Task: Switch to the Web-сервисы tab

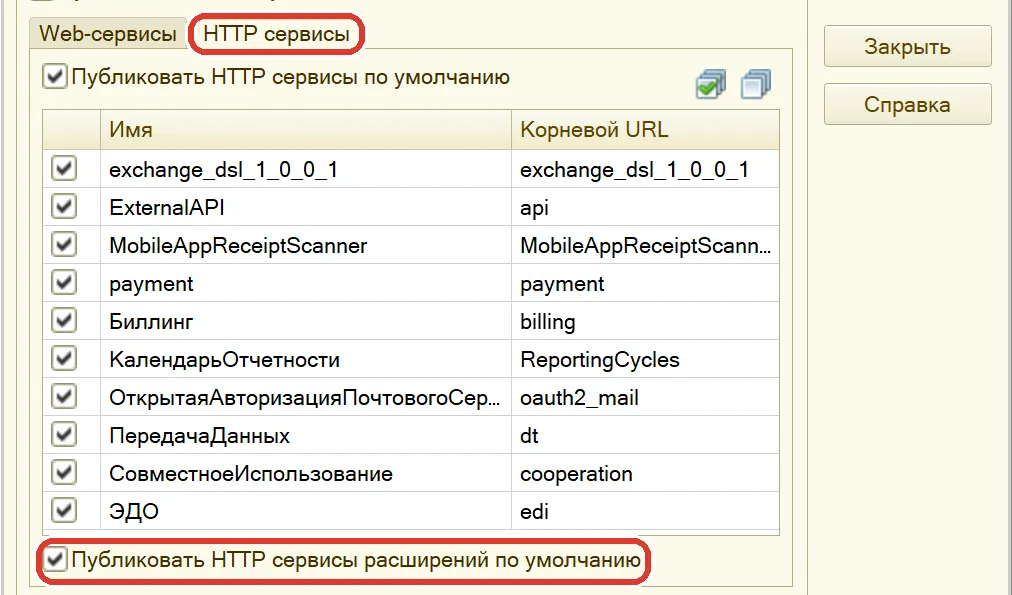Action: click(x=108, y=34)
